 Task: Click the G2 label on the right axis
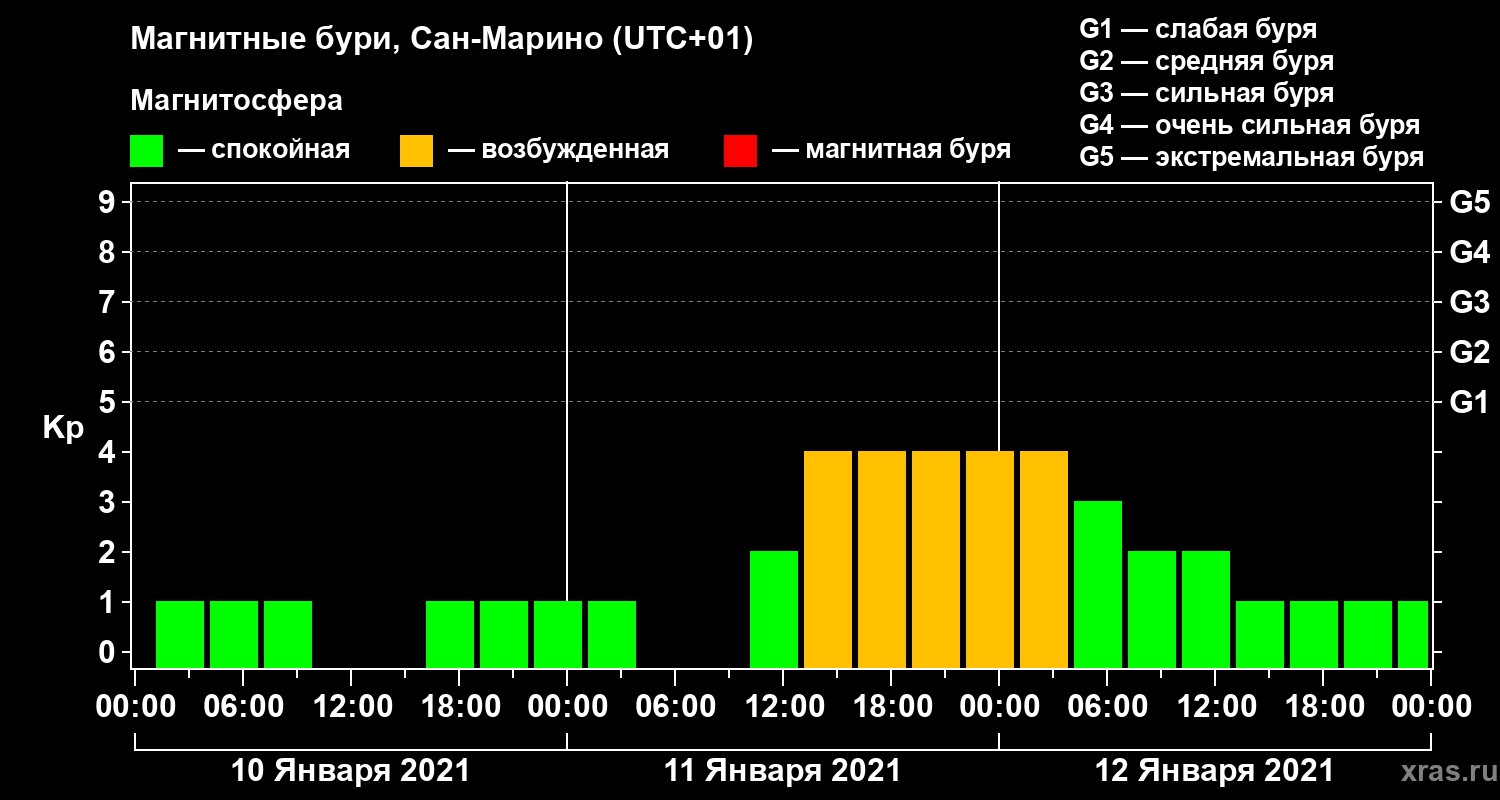pos(1469,352)
